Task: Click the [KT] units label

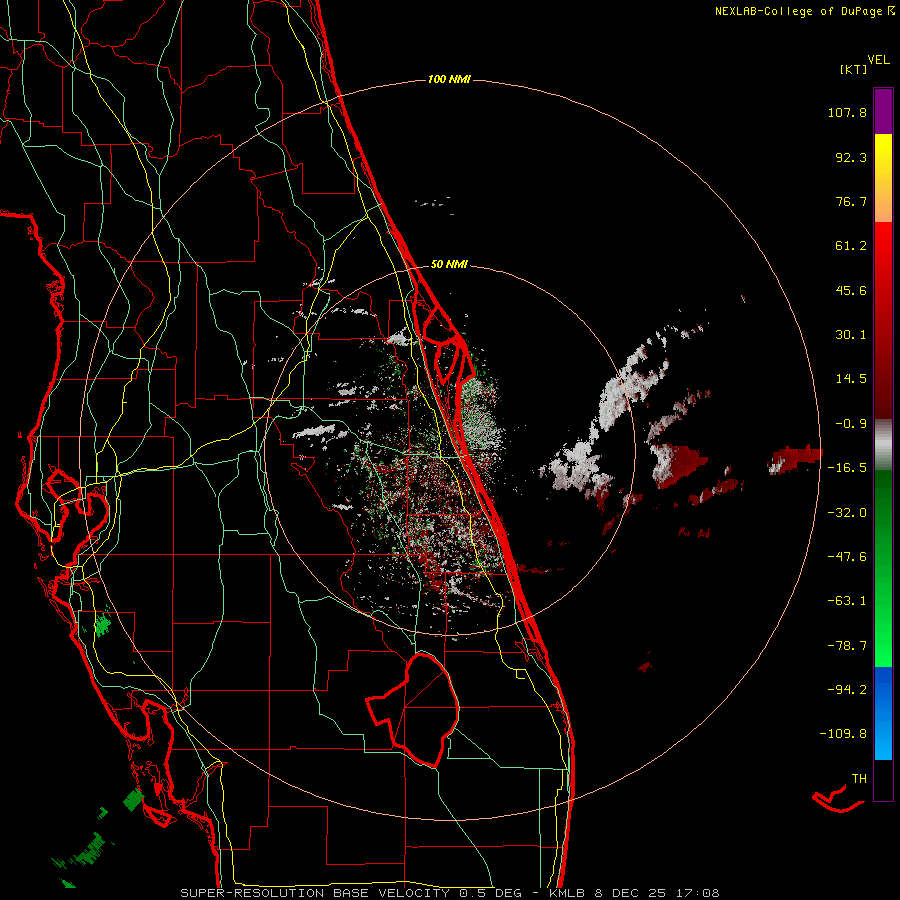Action: pos(853,69)
